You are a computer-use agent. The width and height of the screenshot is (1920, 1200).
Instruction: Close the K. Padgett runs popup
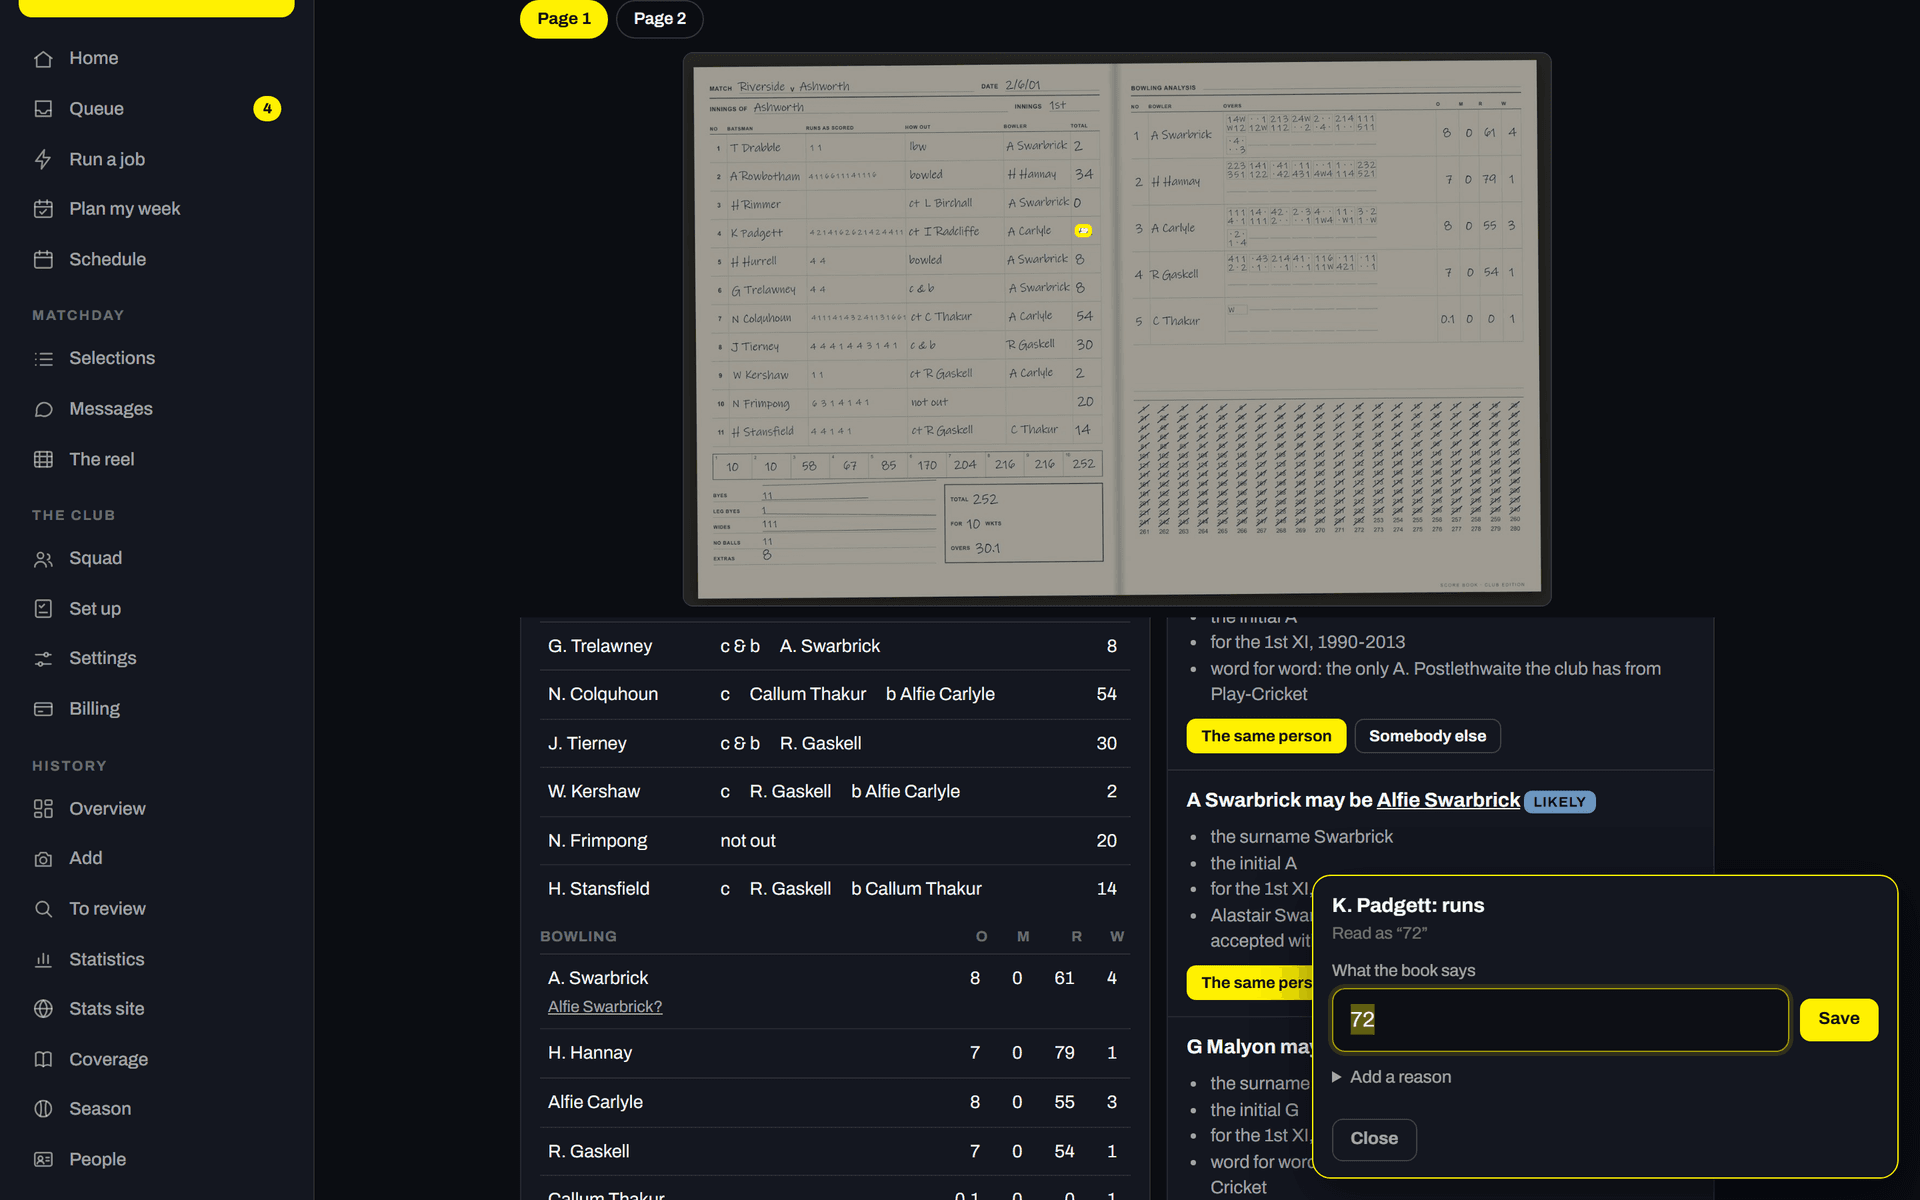click(x=1374, y=1139)
